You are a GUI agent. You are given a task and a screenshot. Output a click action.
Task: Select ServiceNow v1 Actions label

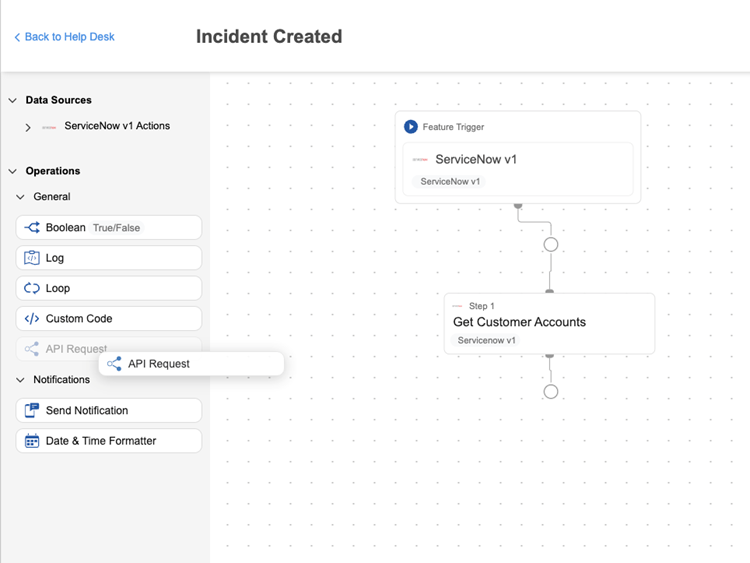[117, 126]
